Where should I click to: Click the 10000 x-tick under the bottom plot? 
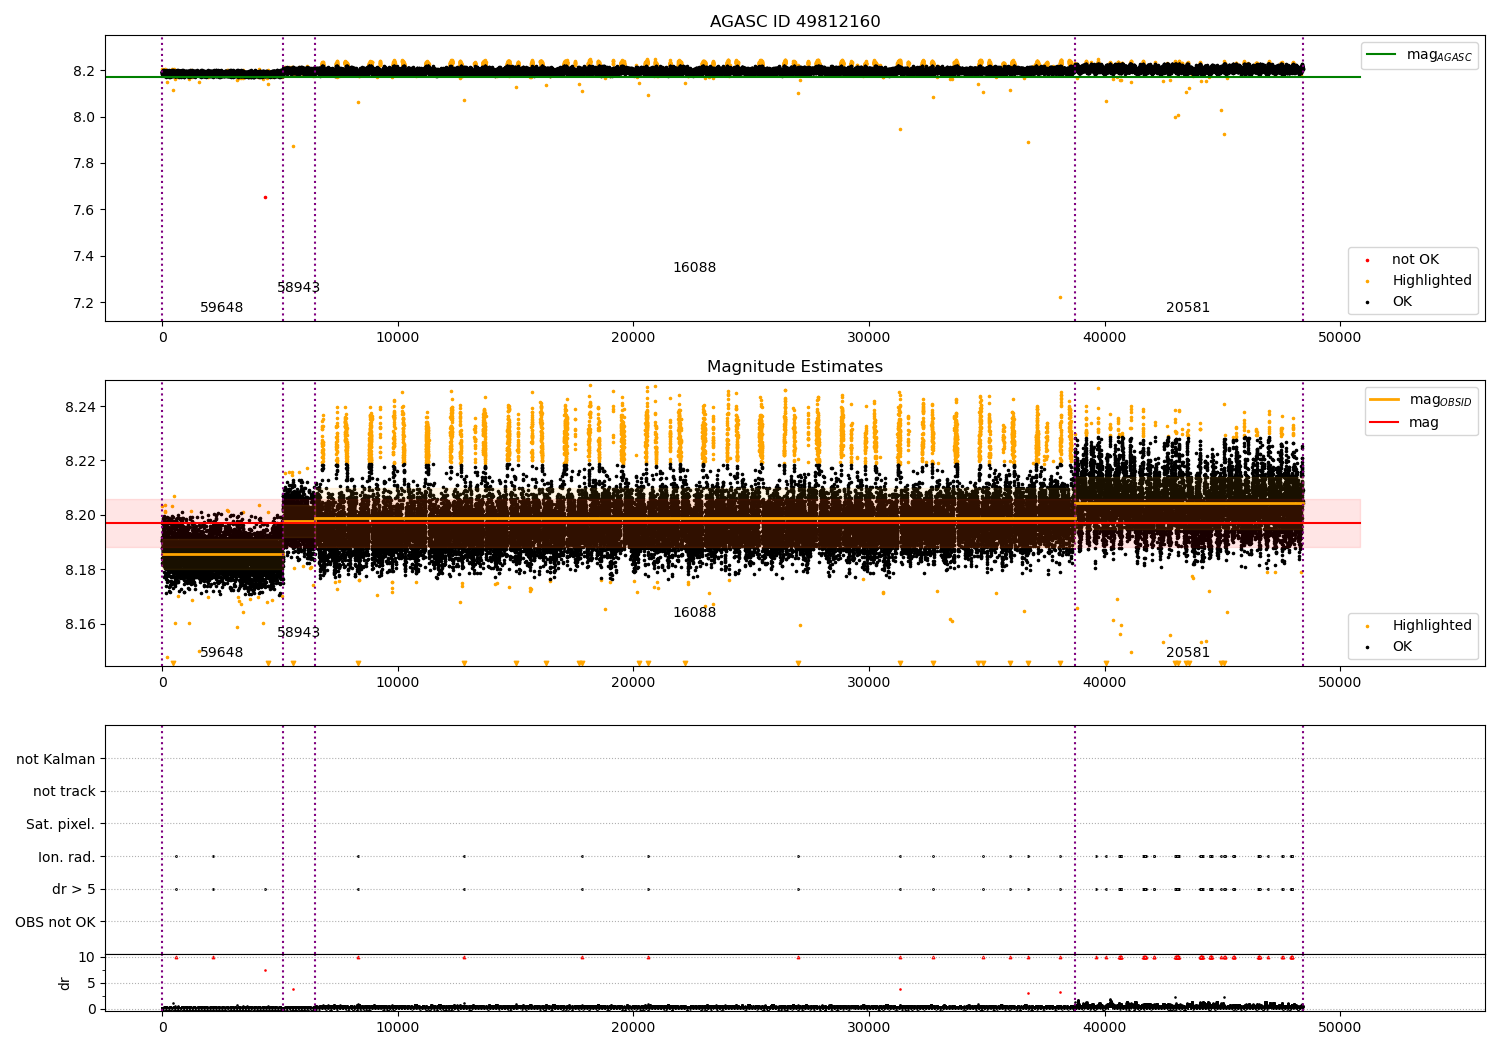[x=398, y=1027]
